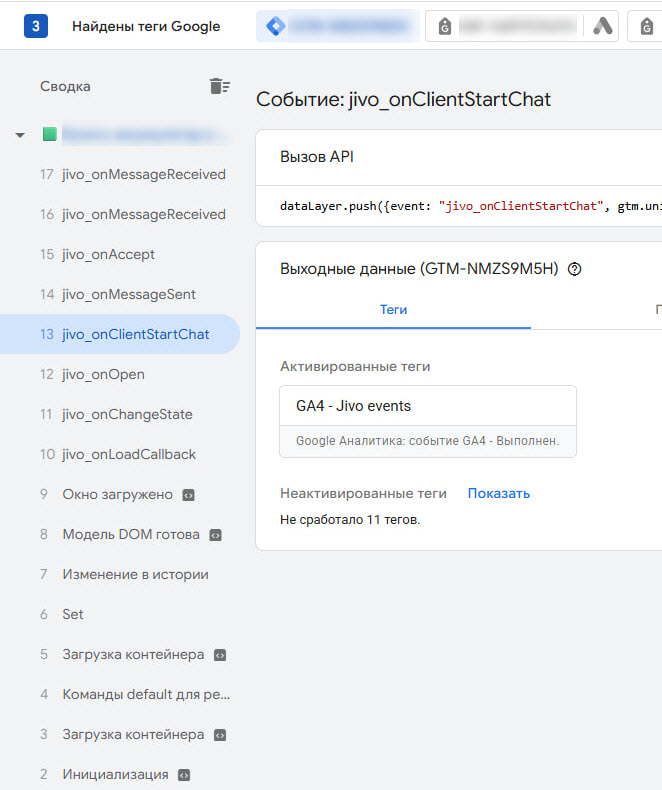Select event 16 jivo_onMessageReceived
The height and width of the screenshot is (790, 662).
(x=120, y=214)
